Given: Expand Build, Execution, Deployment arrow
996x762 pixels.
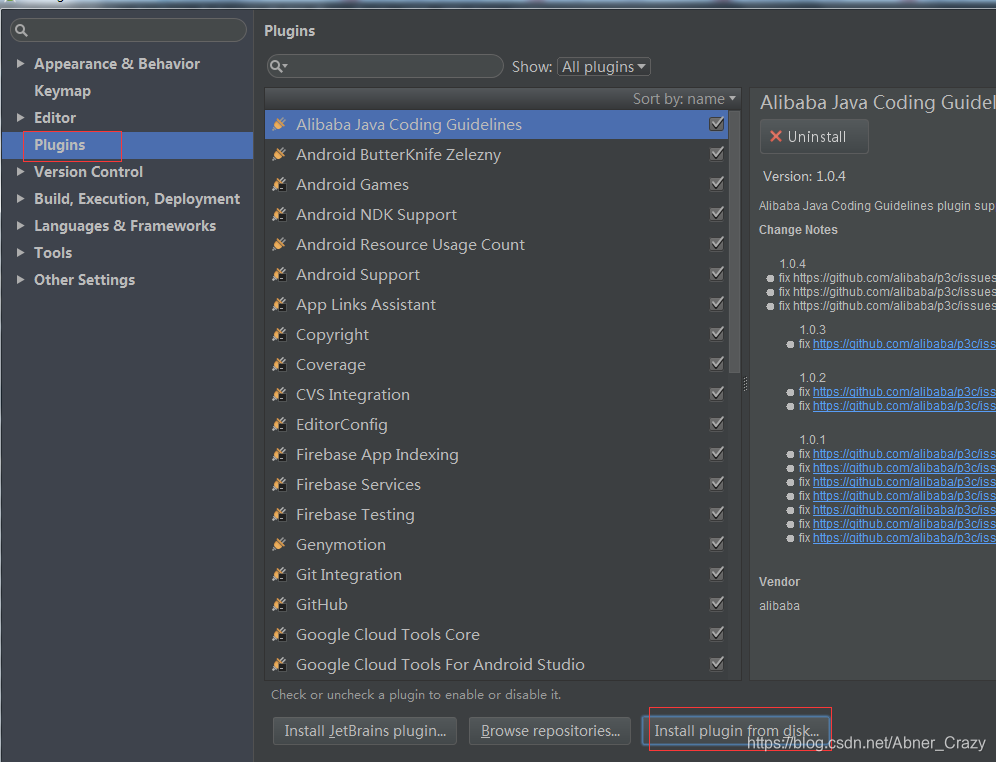Looking at the screenshot, I should click(x=20, y=199).
